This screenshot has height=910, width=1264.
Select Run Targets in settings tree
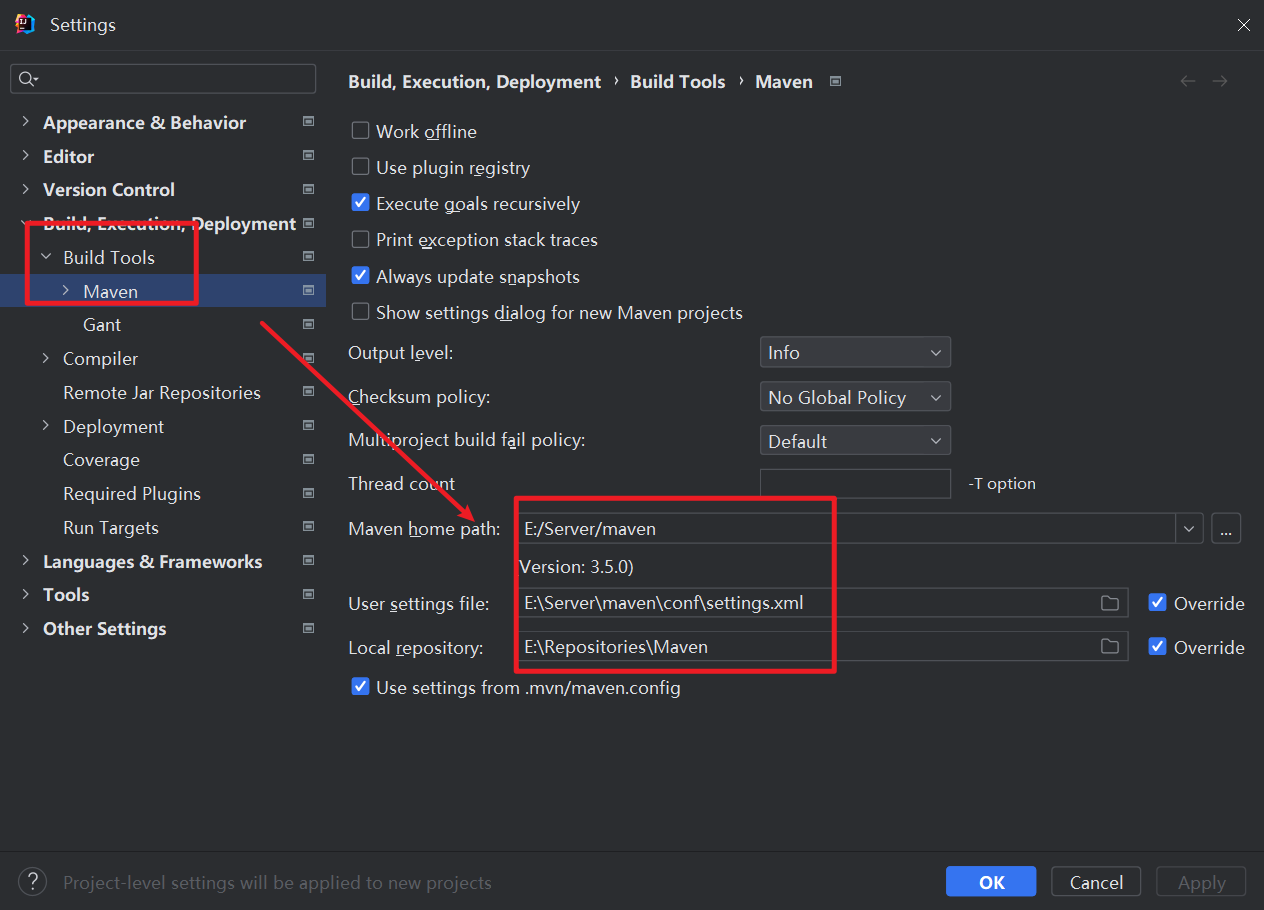[x=111, y=528]
